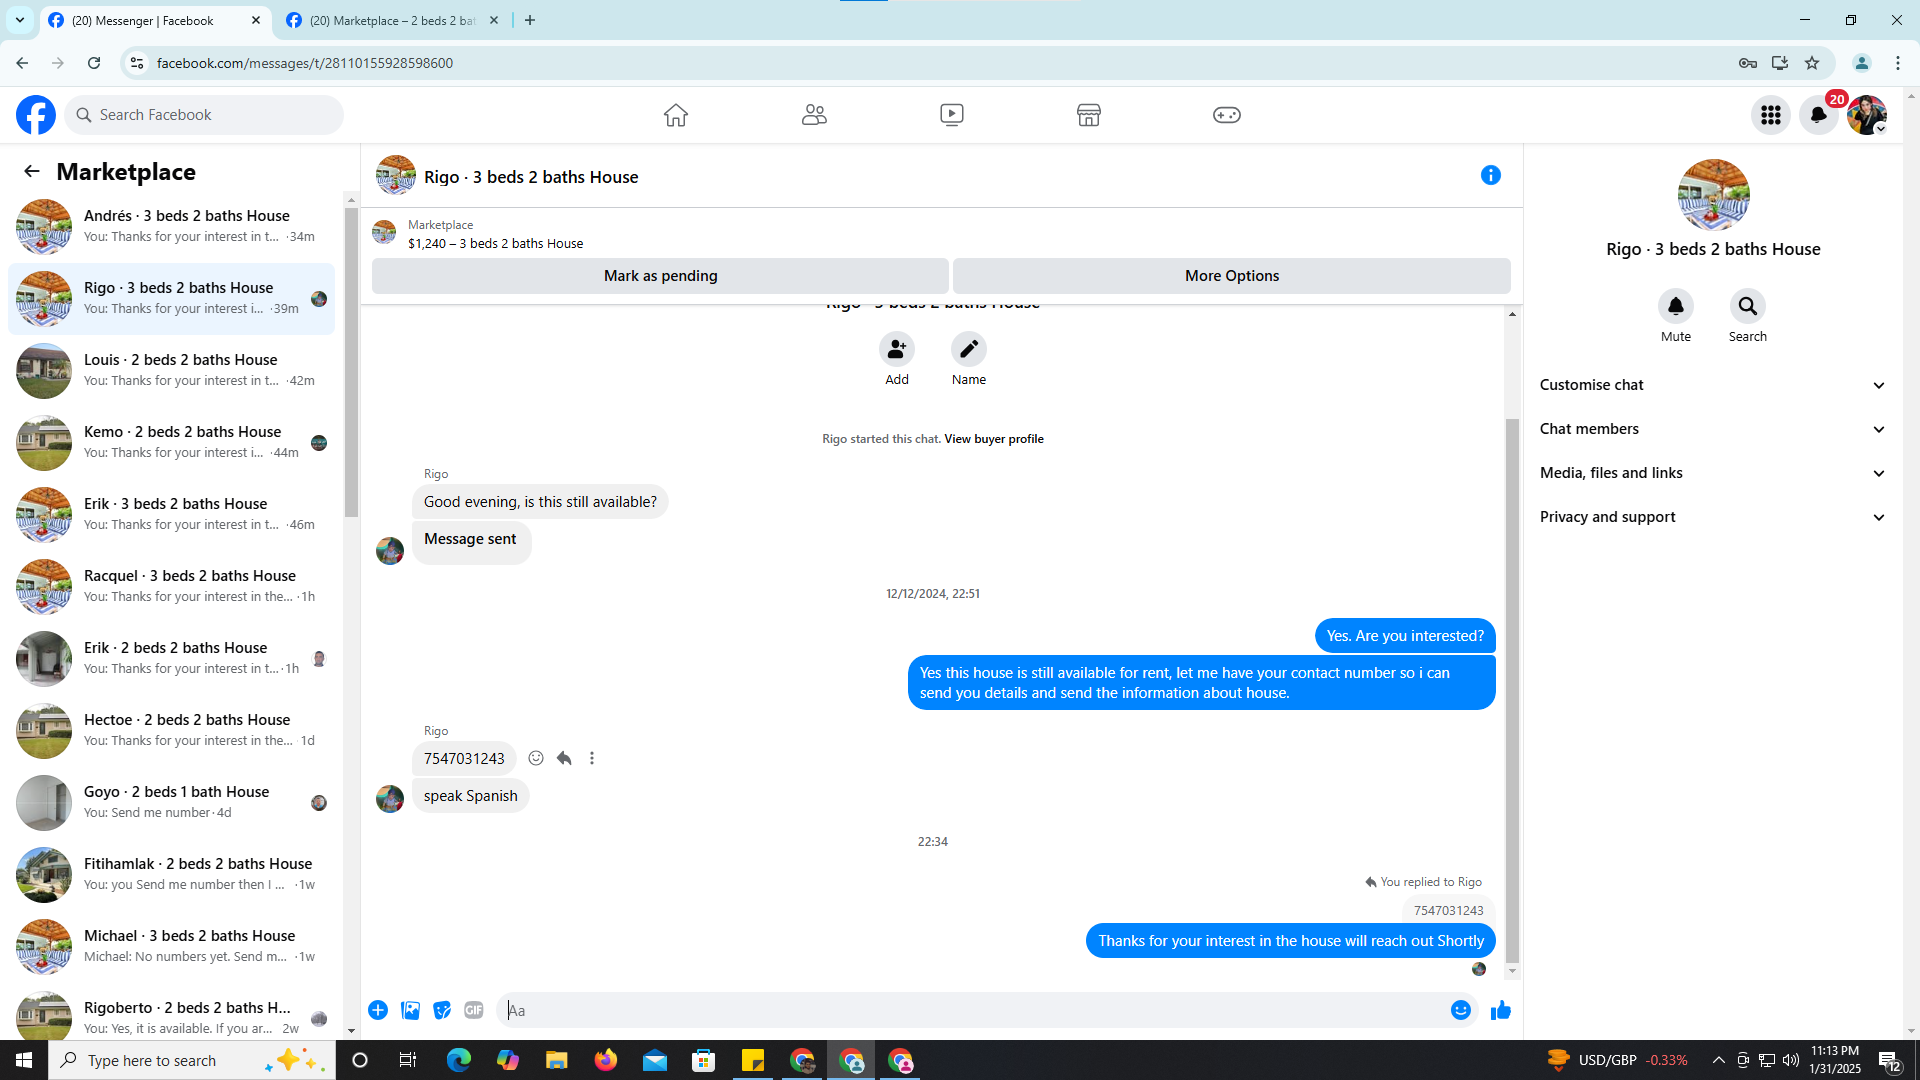Open the Windows Start menu
Screen dimensions: 1920x1080
point(24,1060)
